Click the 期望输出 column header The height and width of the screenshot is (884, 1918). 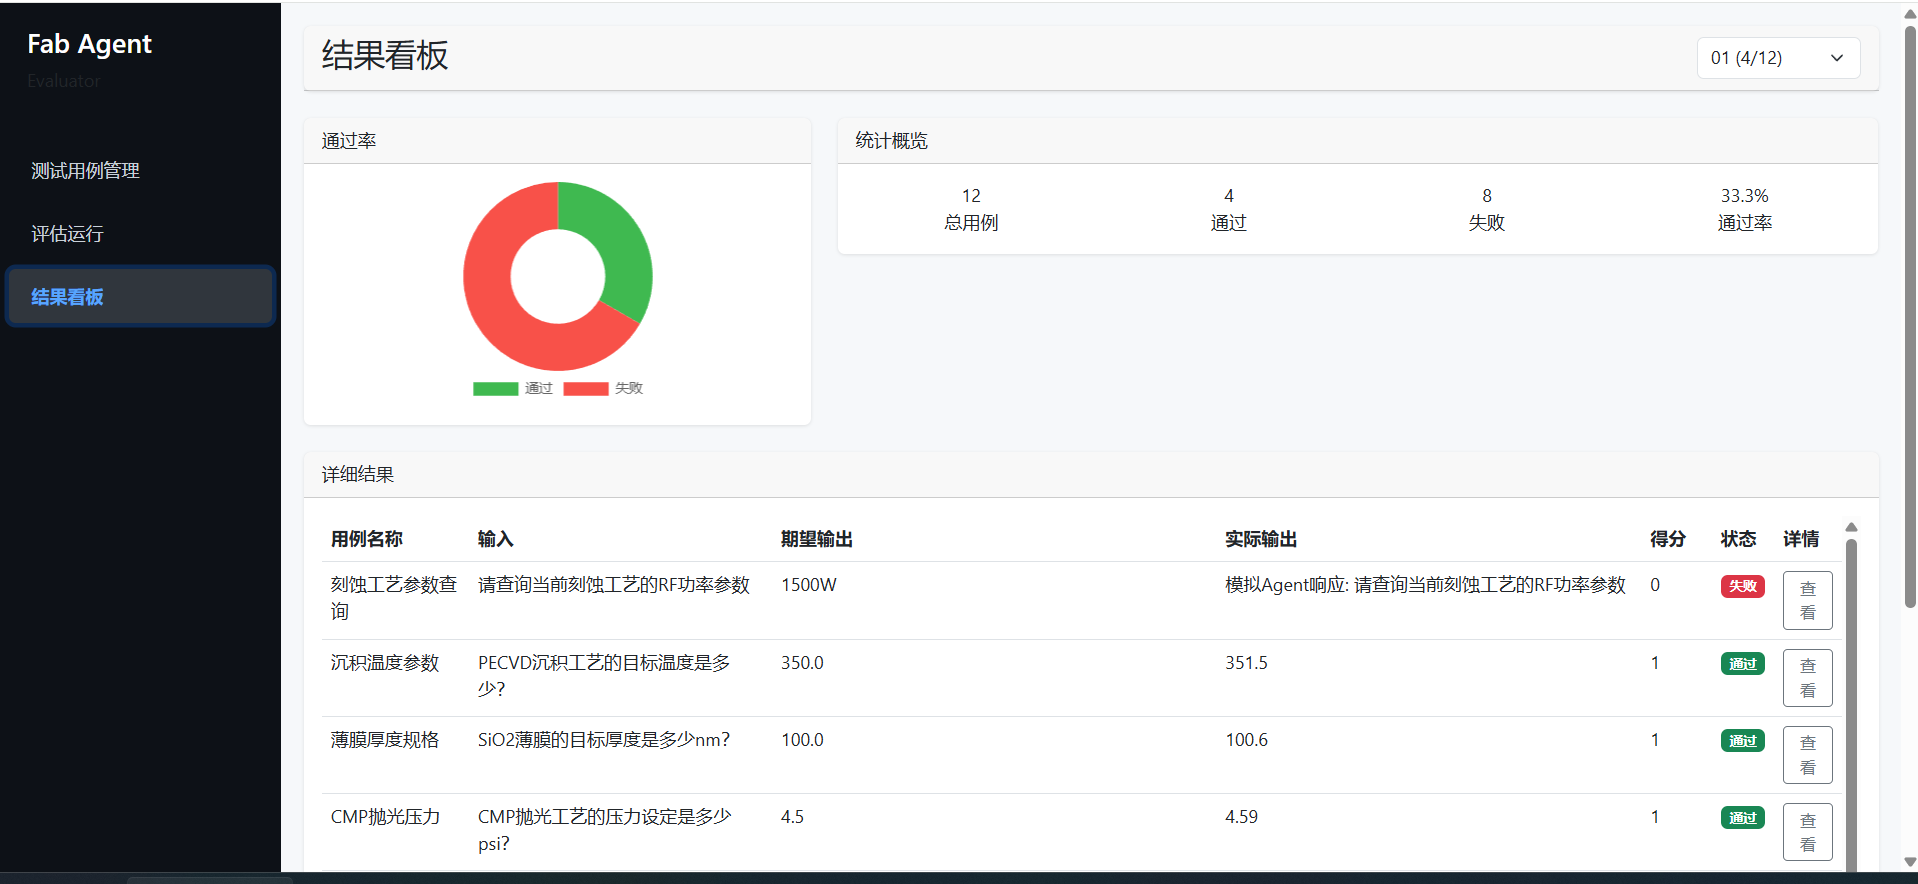point(816,539)
